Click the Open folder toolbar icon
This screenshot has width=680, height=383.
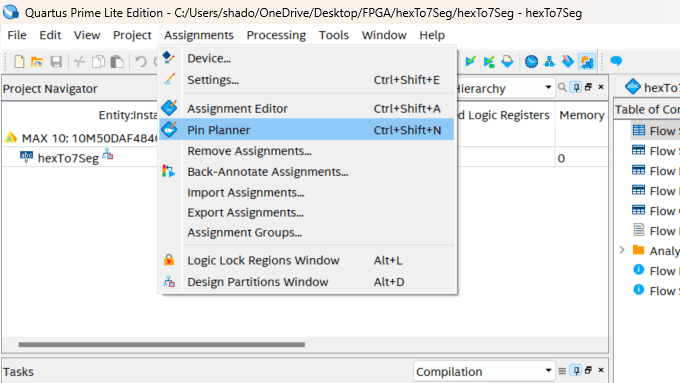(37, 62)
